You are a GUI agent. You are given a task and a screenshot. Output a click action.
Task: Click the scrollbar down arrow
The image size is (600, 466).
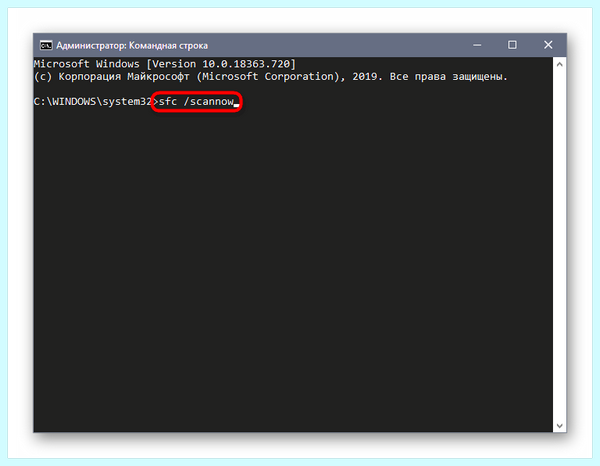pos(559,425)
